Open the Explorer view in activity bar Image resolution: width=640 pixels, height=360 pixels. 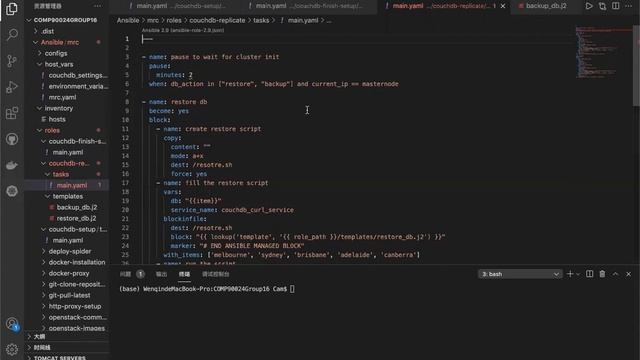pos(12,9)
